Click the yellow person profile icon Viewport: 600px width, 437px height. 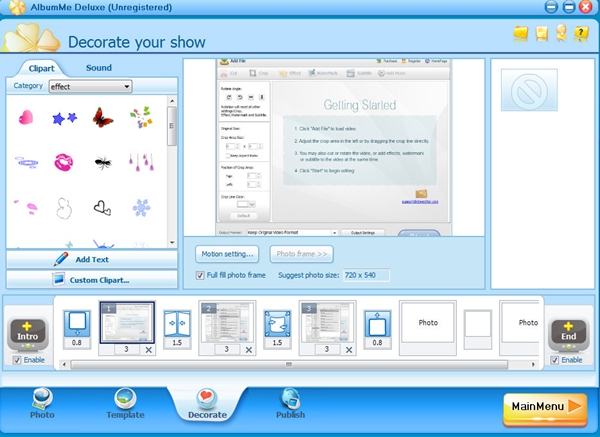pos(561,33)
